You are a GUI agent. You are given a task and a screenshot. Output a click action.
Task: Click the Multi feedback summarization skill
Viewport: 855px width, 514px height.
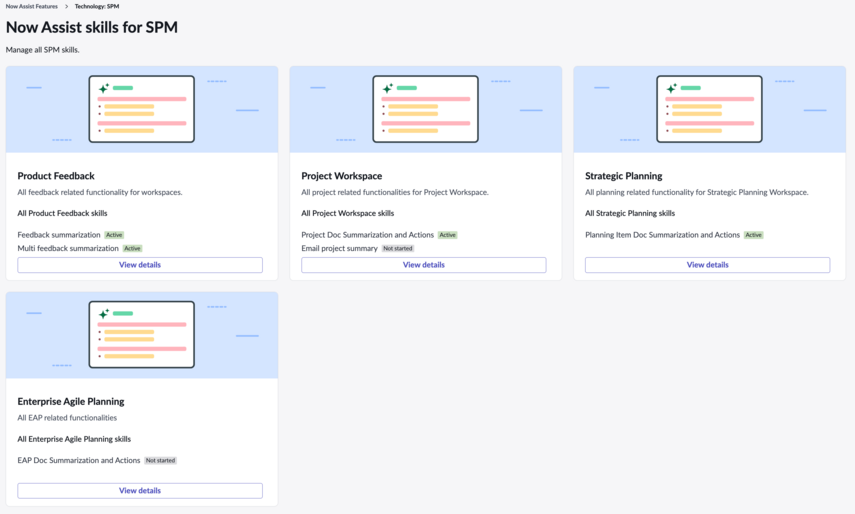pos(68,248)
